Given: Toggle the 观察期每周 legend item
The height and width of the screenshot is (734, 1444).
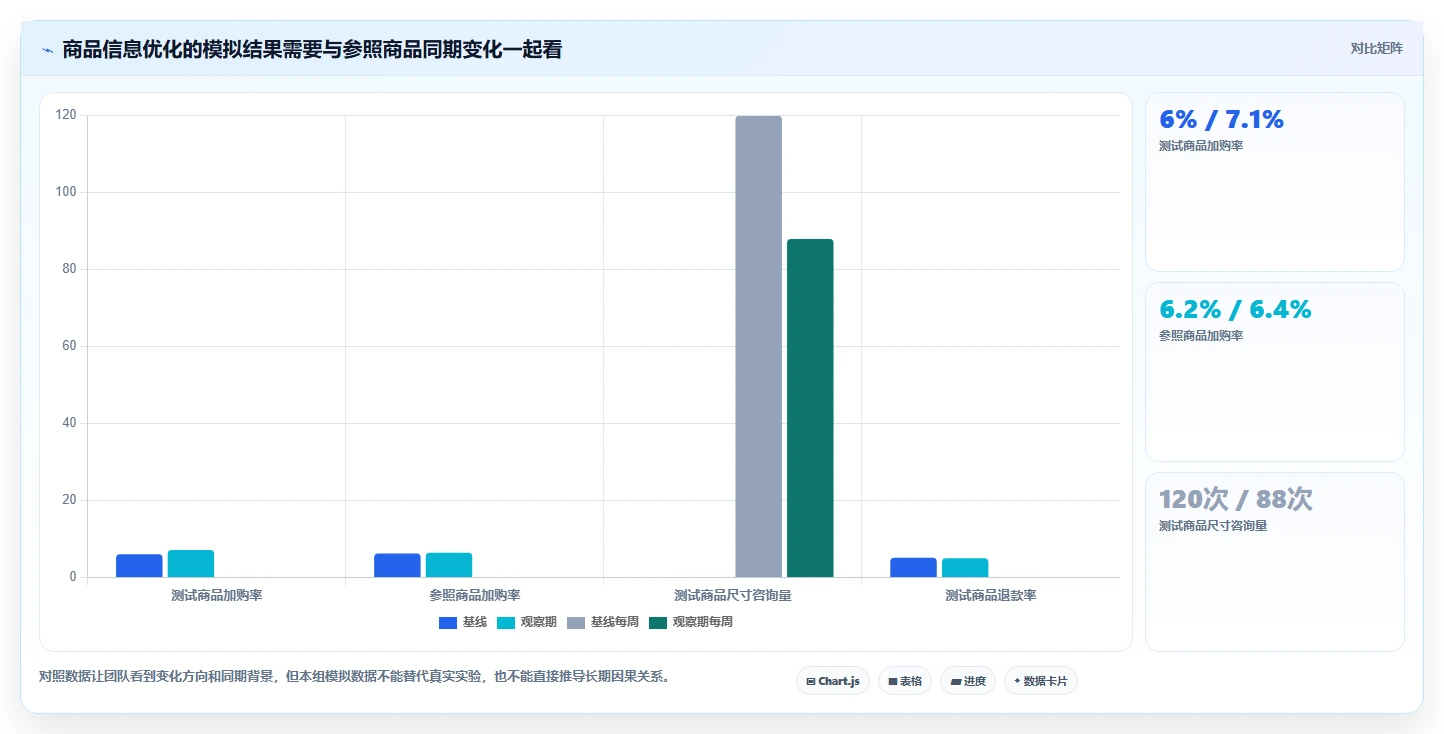Looking at the screenshot, I should 691,623.
